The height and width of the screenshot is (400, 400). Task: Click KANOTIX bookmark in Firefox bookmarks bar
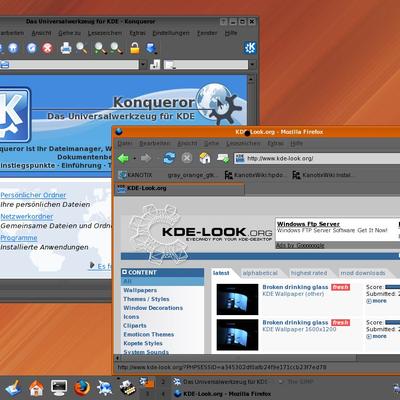pyautogui.click(x=136, y=175)
